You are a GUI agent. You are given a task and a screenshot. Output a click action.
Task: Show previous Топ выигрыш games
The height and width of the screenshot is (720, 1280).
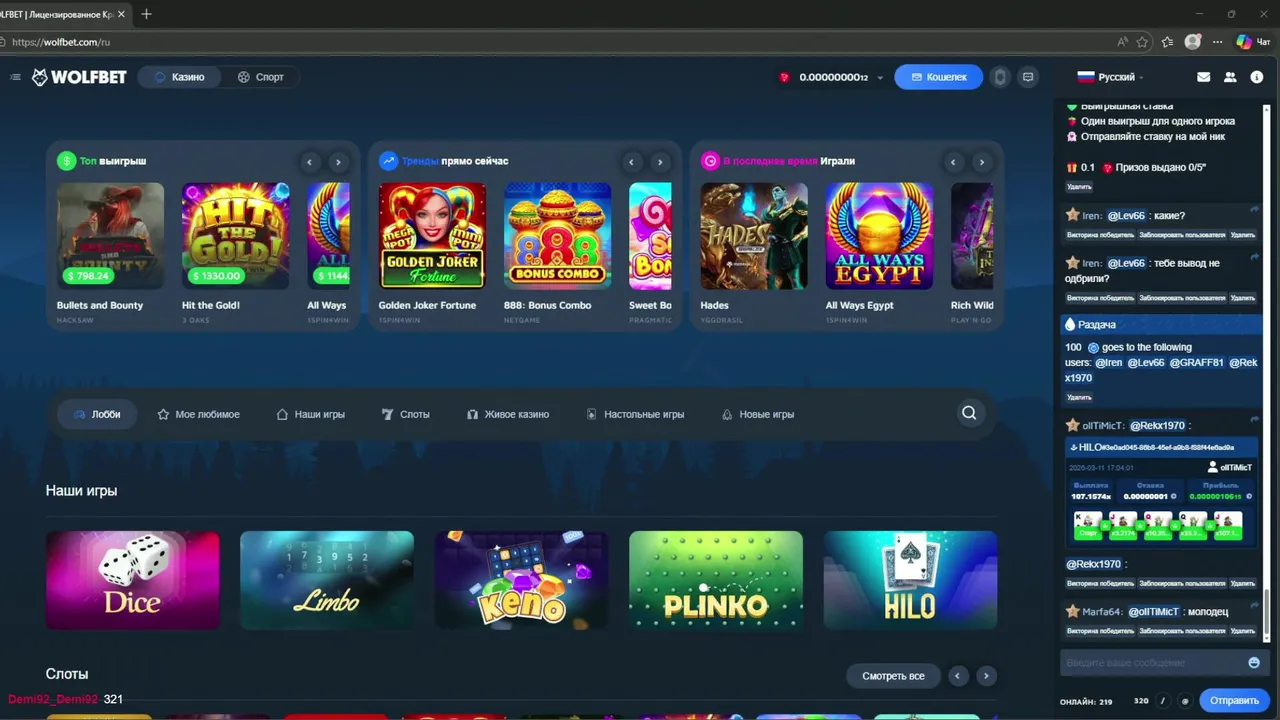pyautogui.click(x=310, y=162)
